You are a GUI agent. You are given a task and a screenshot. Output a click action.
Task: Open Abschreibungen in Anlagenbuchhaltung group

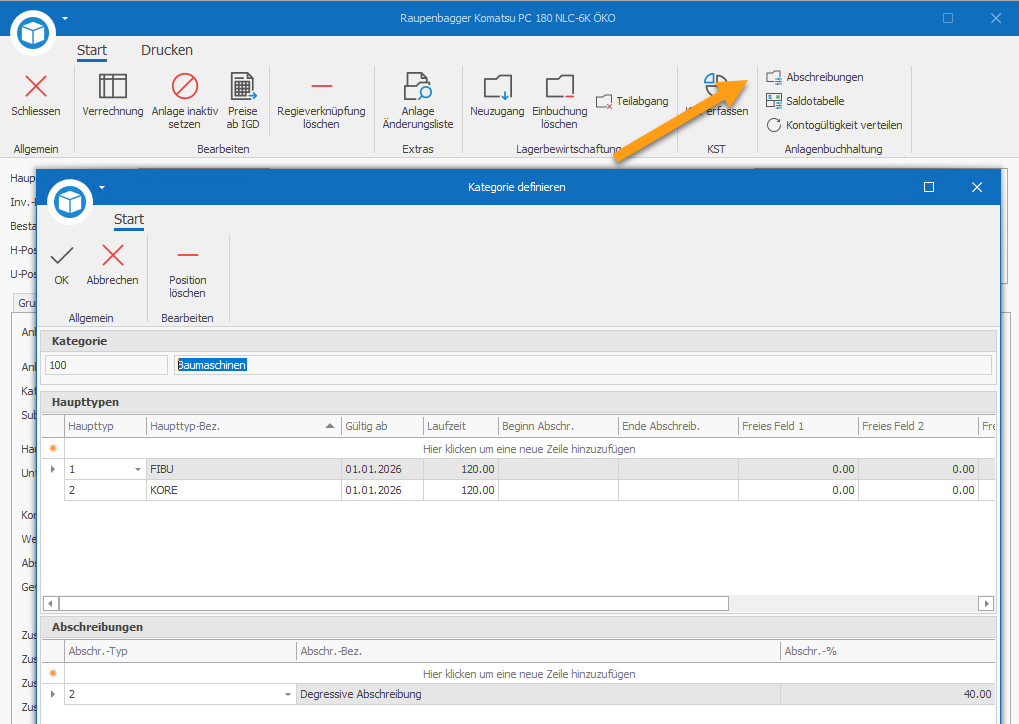tap(815, 77)
